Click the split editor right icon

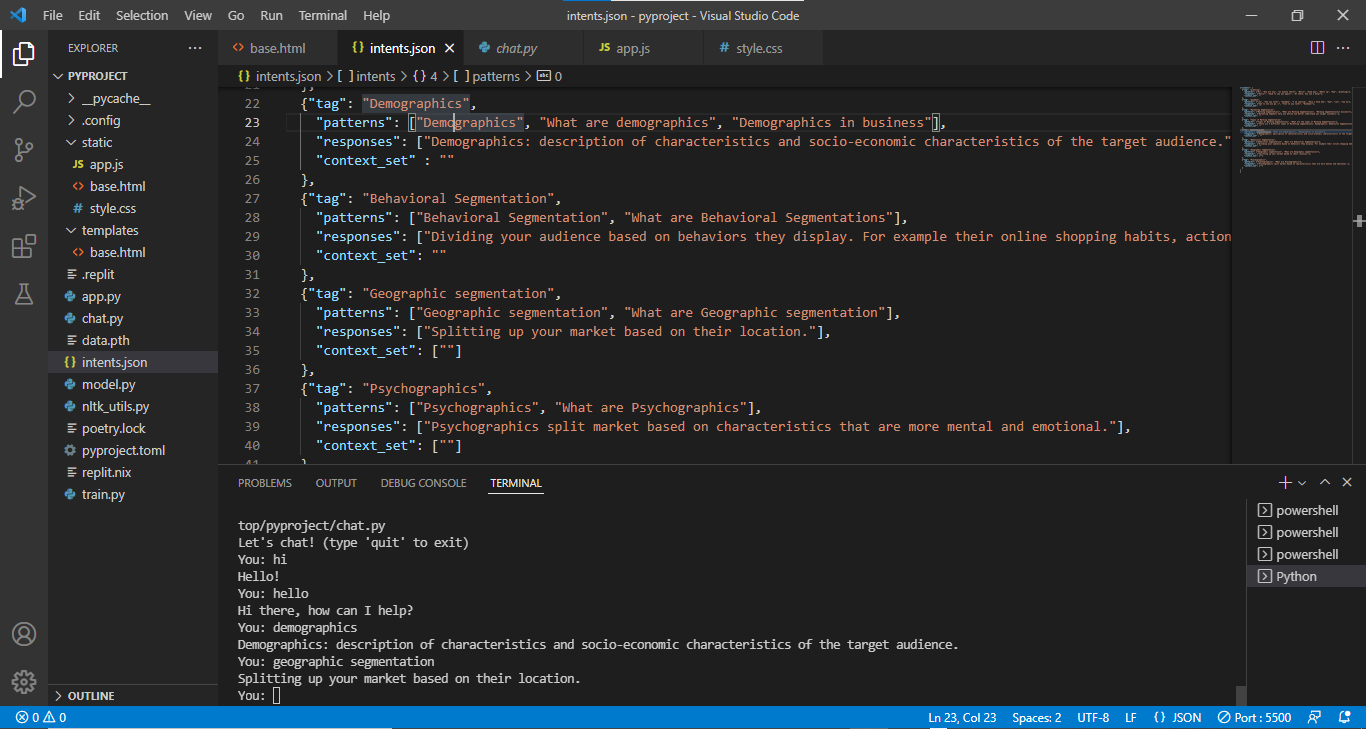(x=1317, y=48)
